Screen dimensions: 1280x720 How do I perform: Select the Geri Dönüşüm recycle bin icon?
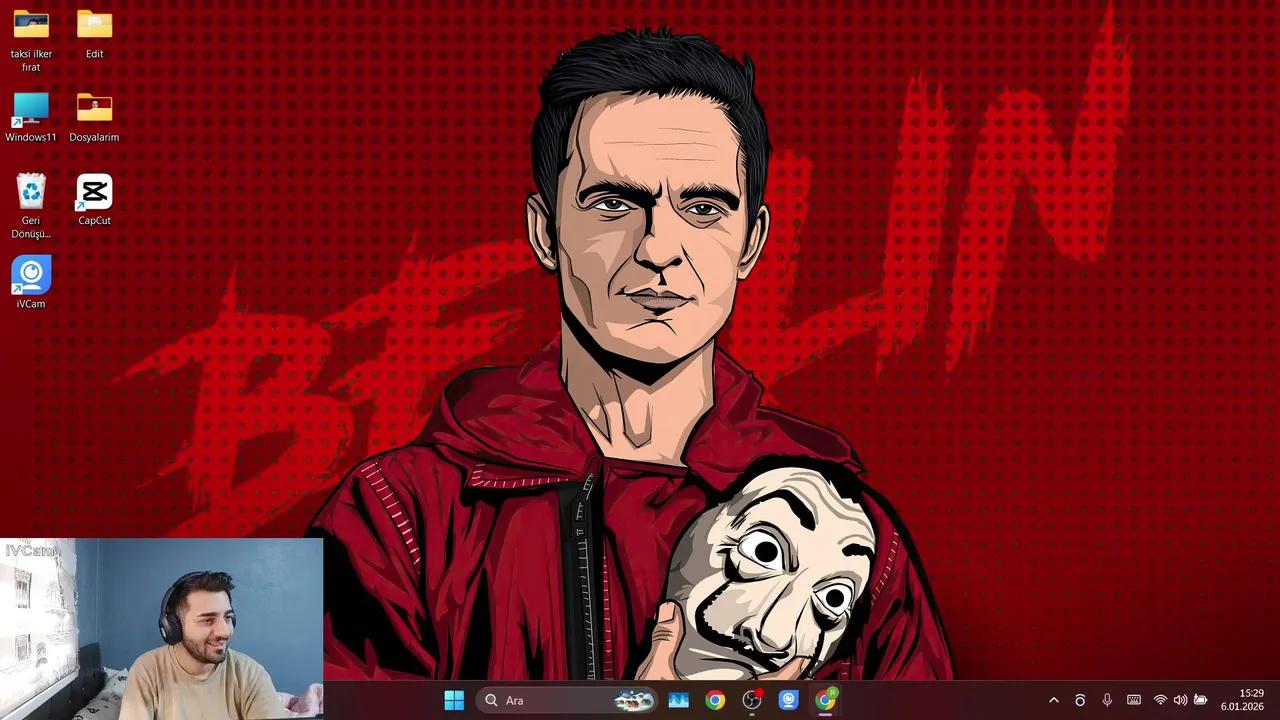[x=31, y=206]
